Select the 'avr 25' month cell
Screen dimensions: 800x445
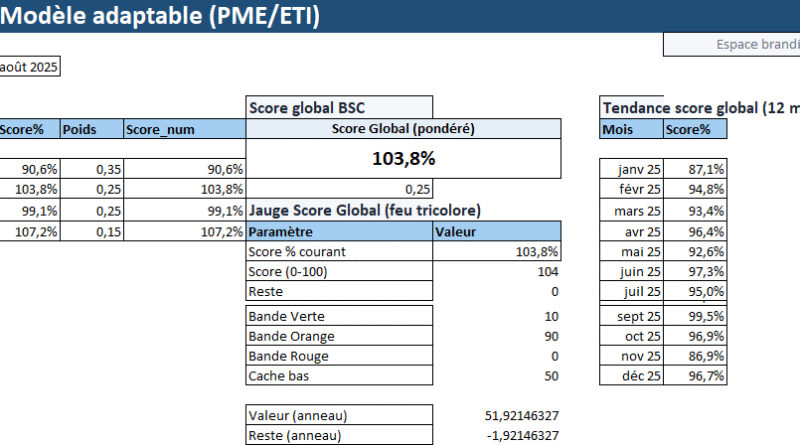tap(632, 232)
